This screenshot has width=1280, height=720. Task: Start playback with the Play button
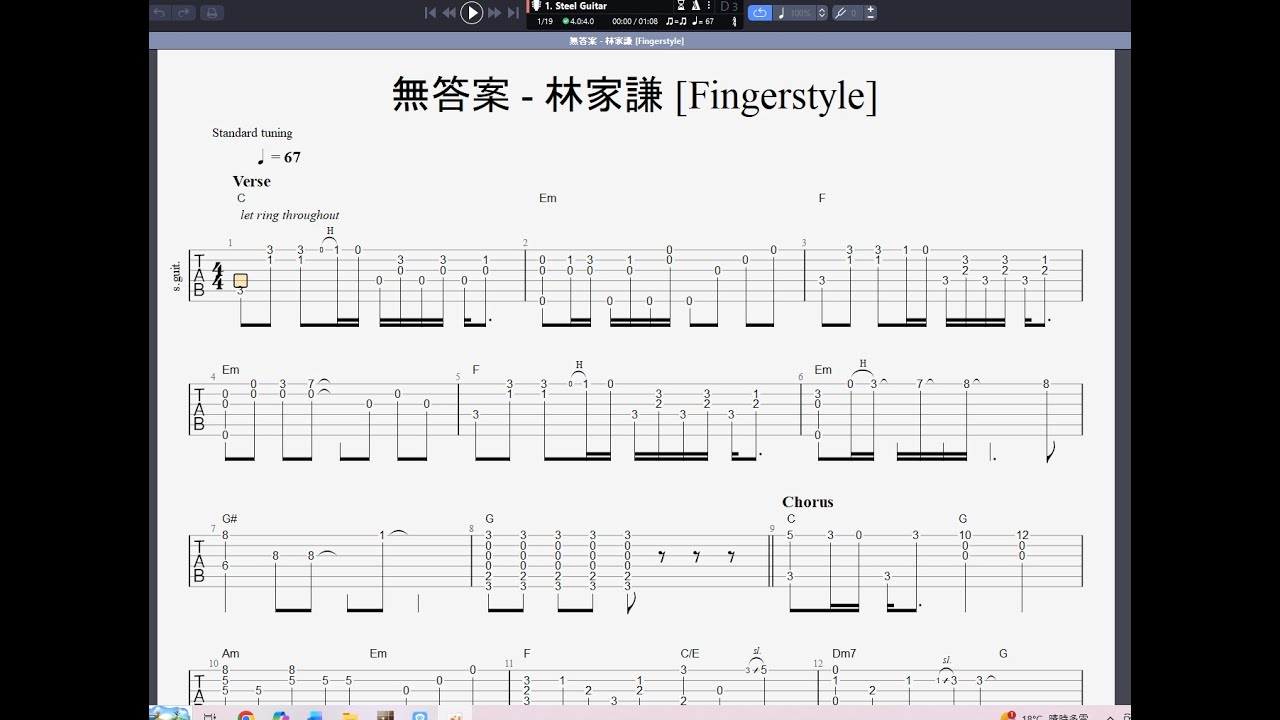(x=472, y=13)
